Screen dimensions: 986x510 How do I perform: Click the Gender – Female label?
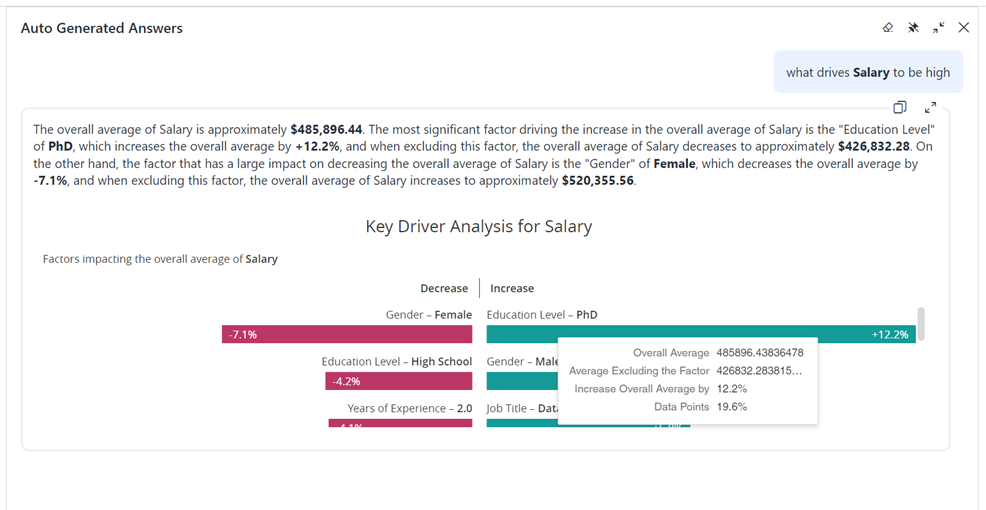click(x=428, y=315)
